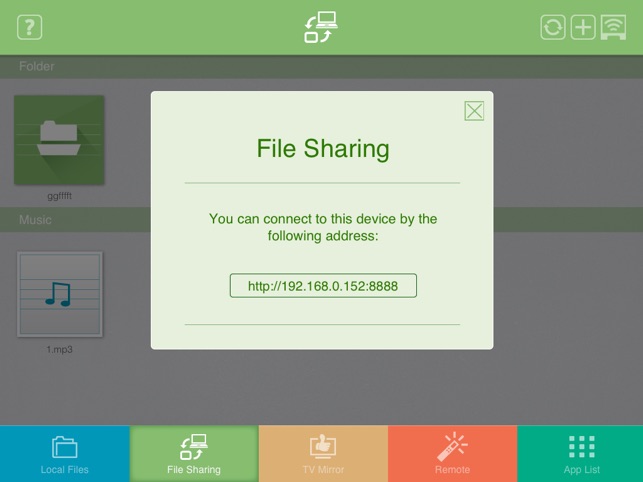Screen dimensions: 643x482
Task: Switch to the Local Files tab
Action: [65, 454]
